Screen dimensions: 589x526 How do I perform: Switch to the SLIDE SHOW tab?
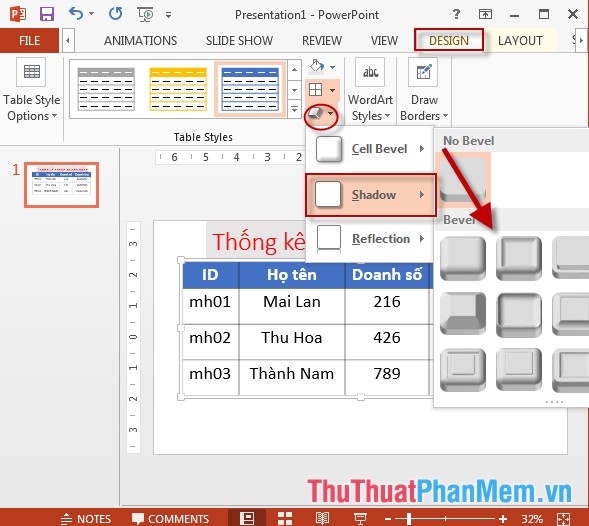coord(239,41)
